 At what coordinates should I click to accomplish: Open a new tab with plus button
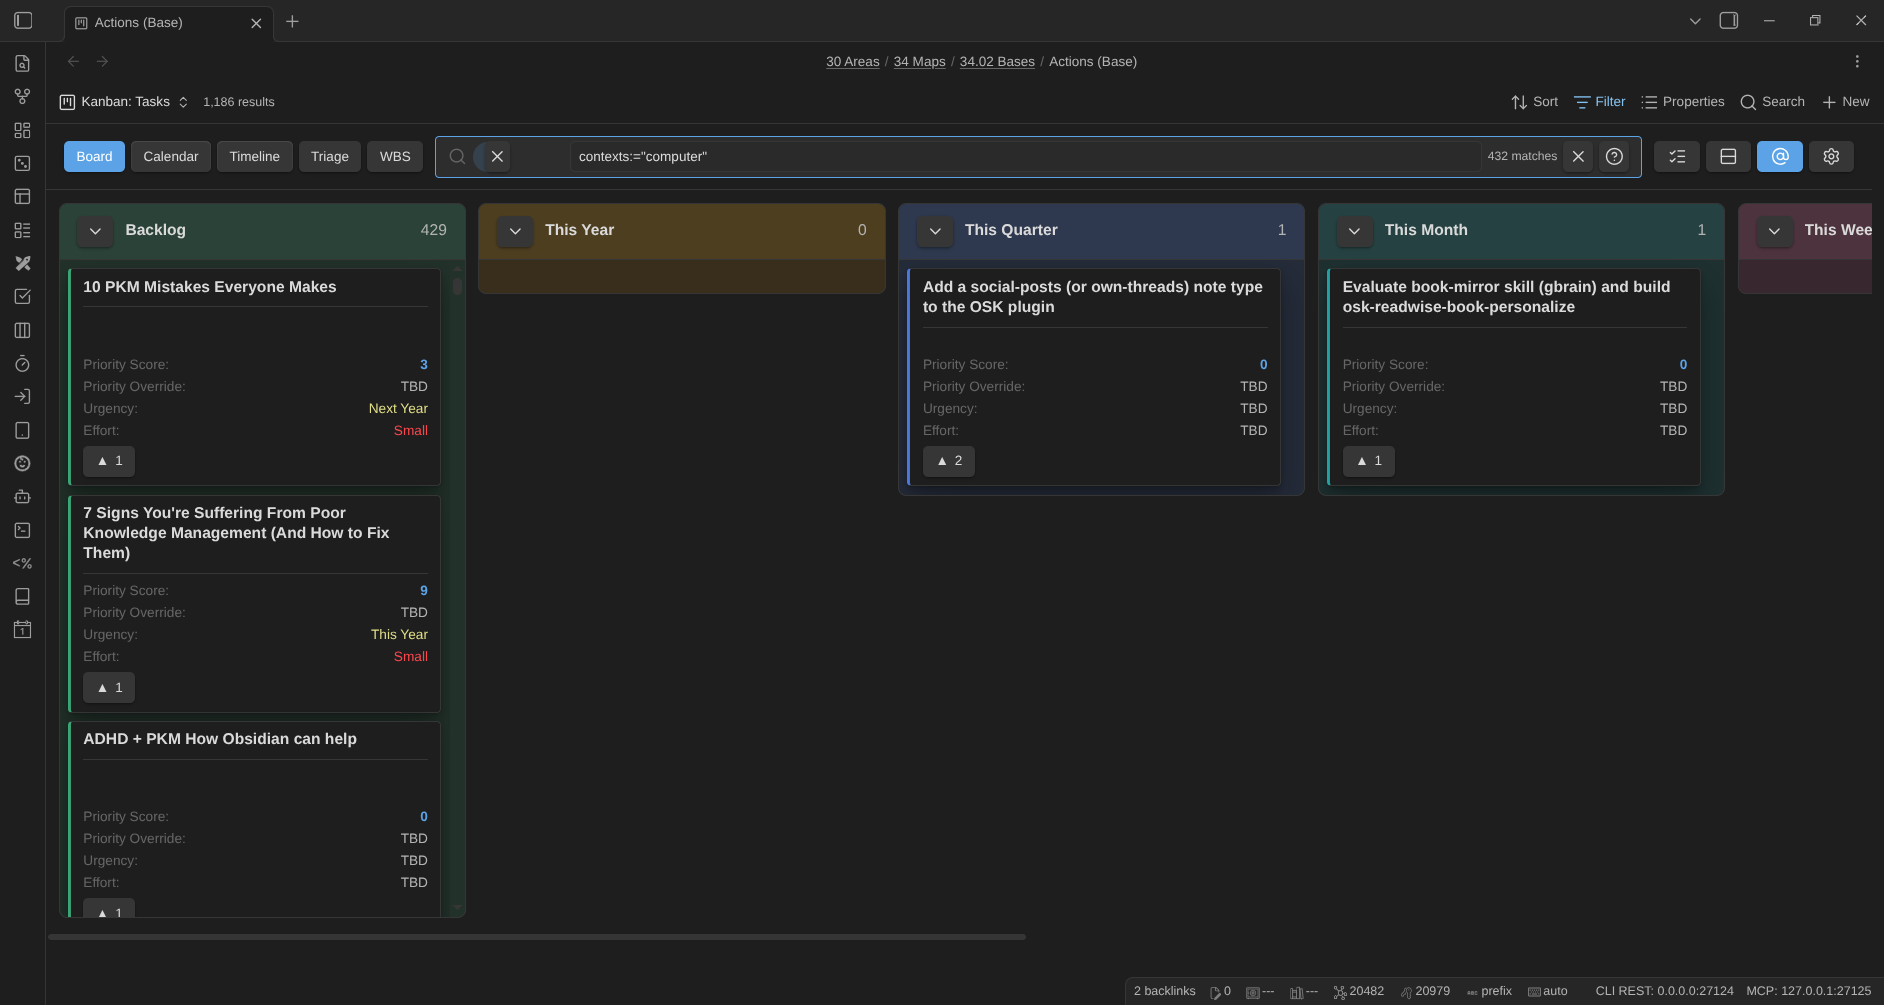(x=292, y=21)
